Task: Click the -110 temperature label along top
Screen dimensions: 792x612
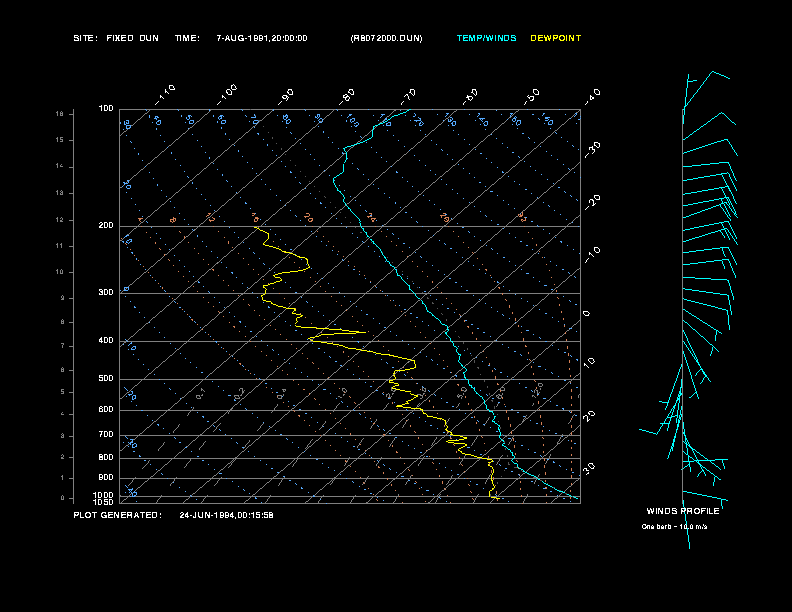Action: pyautogui.click(x=165, y=95)
